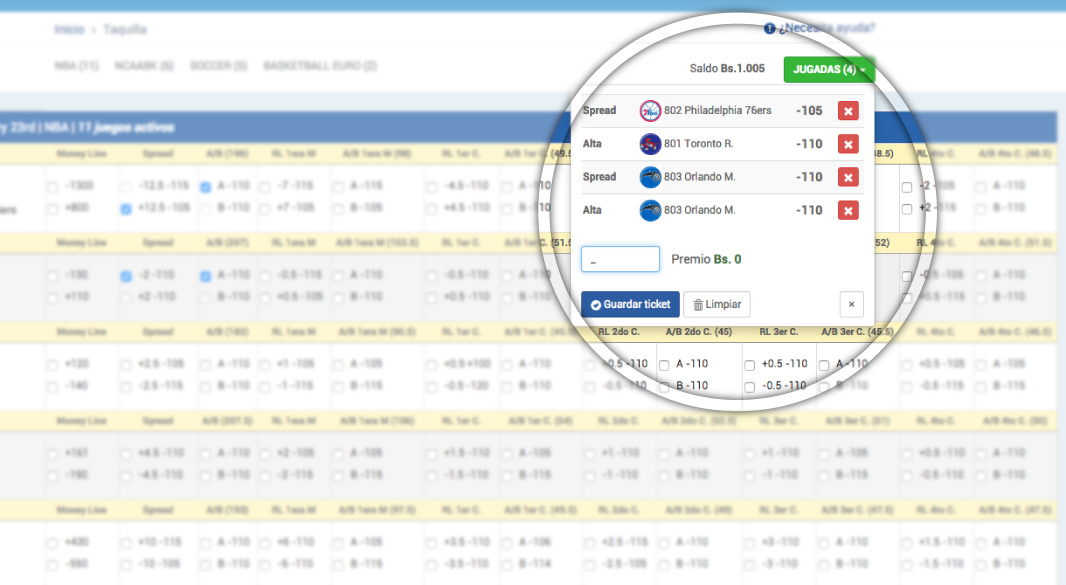Delete the Orlando M. Alta selection
Image resolution: width=1066 pixels, height=585 pixels.
point(848,210)
